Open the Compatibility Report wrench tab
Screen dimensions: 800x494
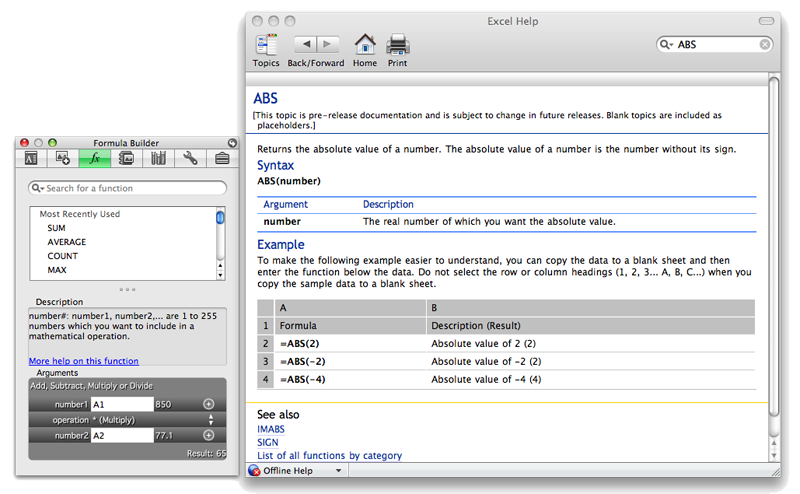point(190,158)
